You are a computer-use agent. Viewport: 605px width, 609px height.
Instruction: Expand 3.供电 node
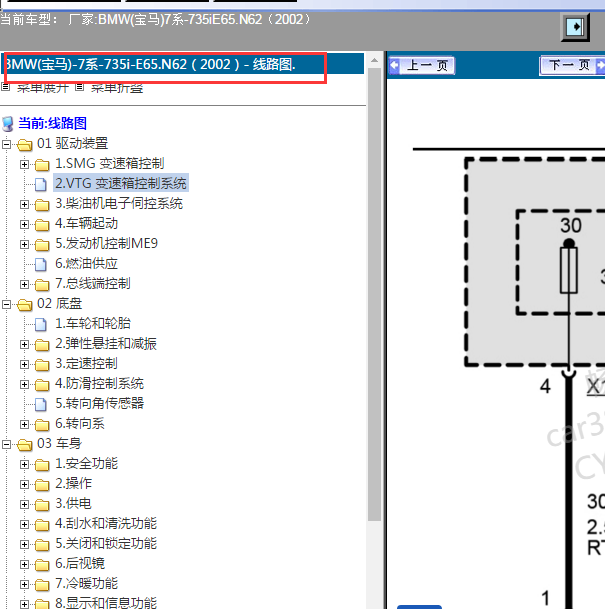coord(24,505)
